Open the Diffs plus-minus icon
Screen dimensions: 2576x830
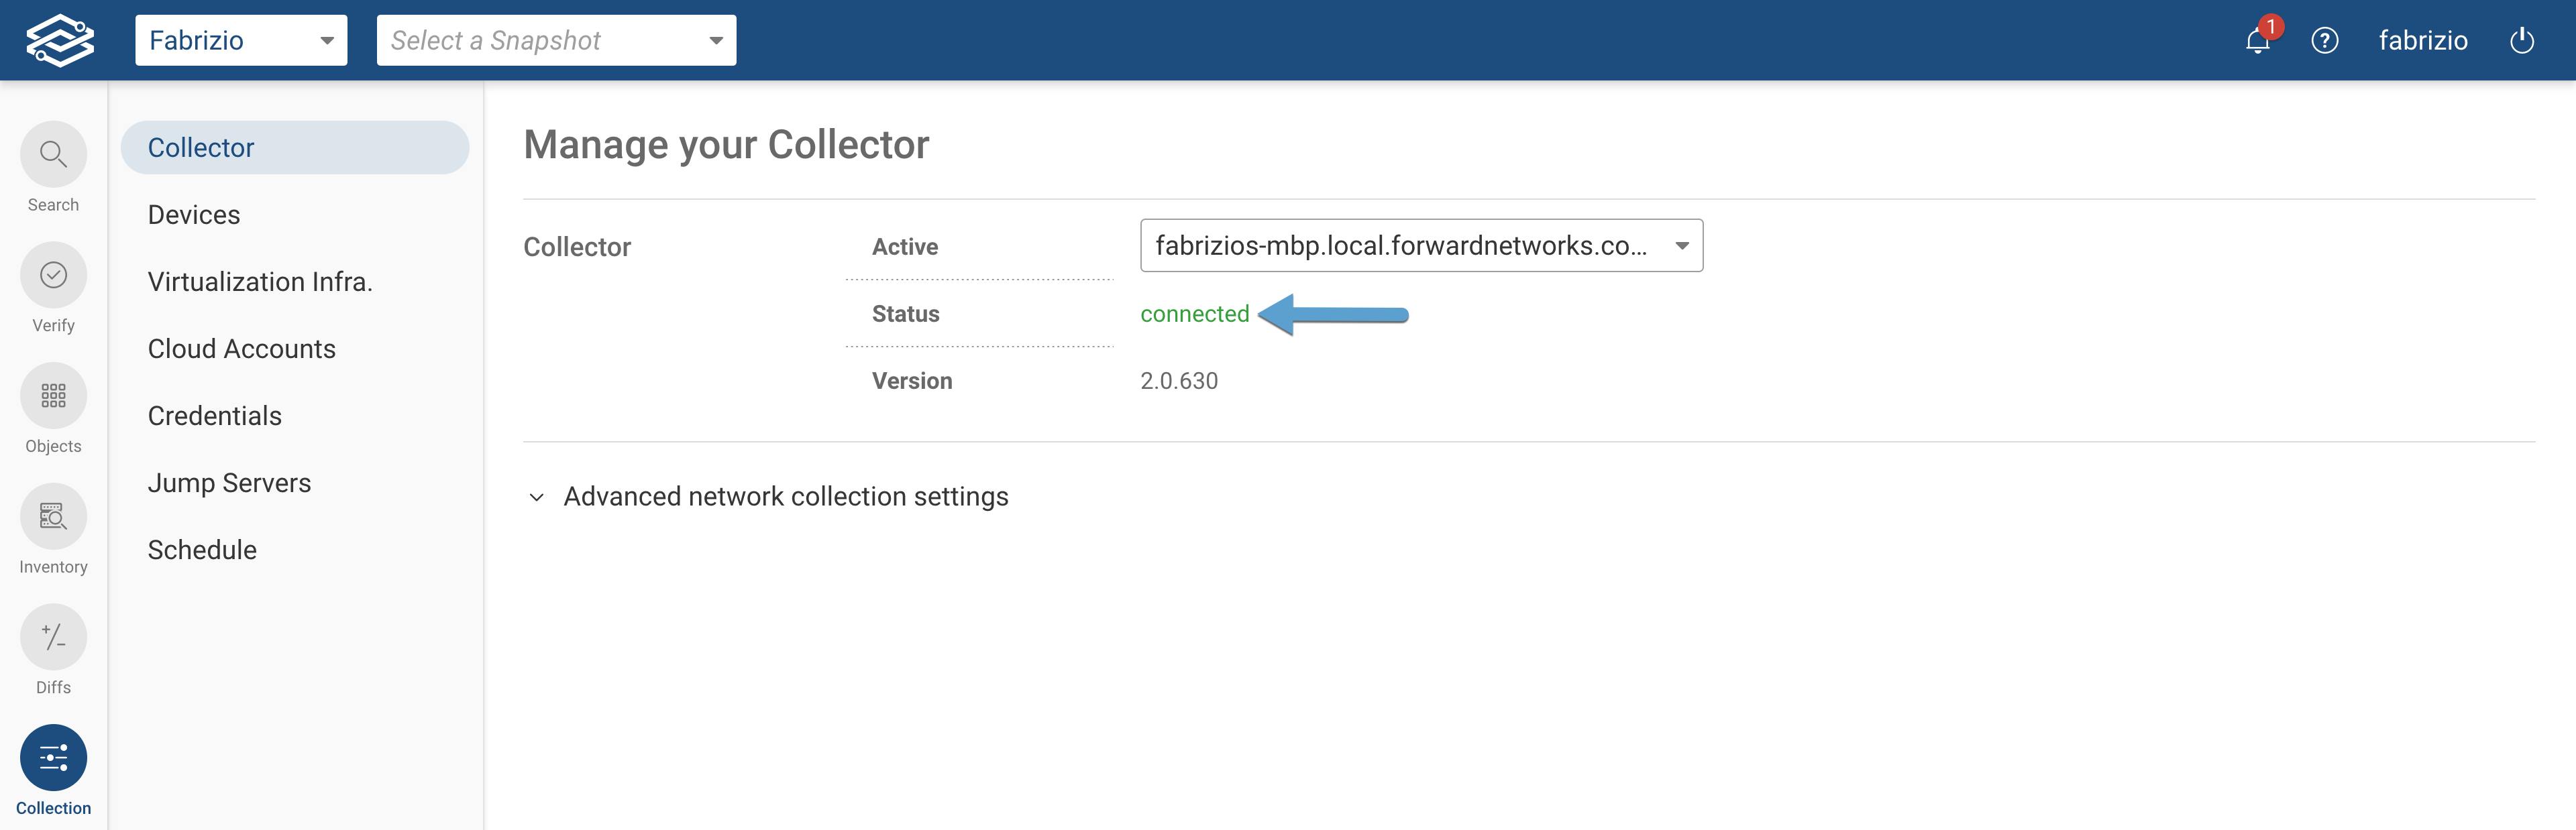pos(53,637)
